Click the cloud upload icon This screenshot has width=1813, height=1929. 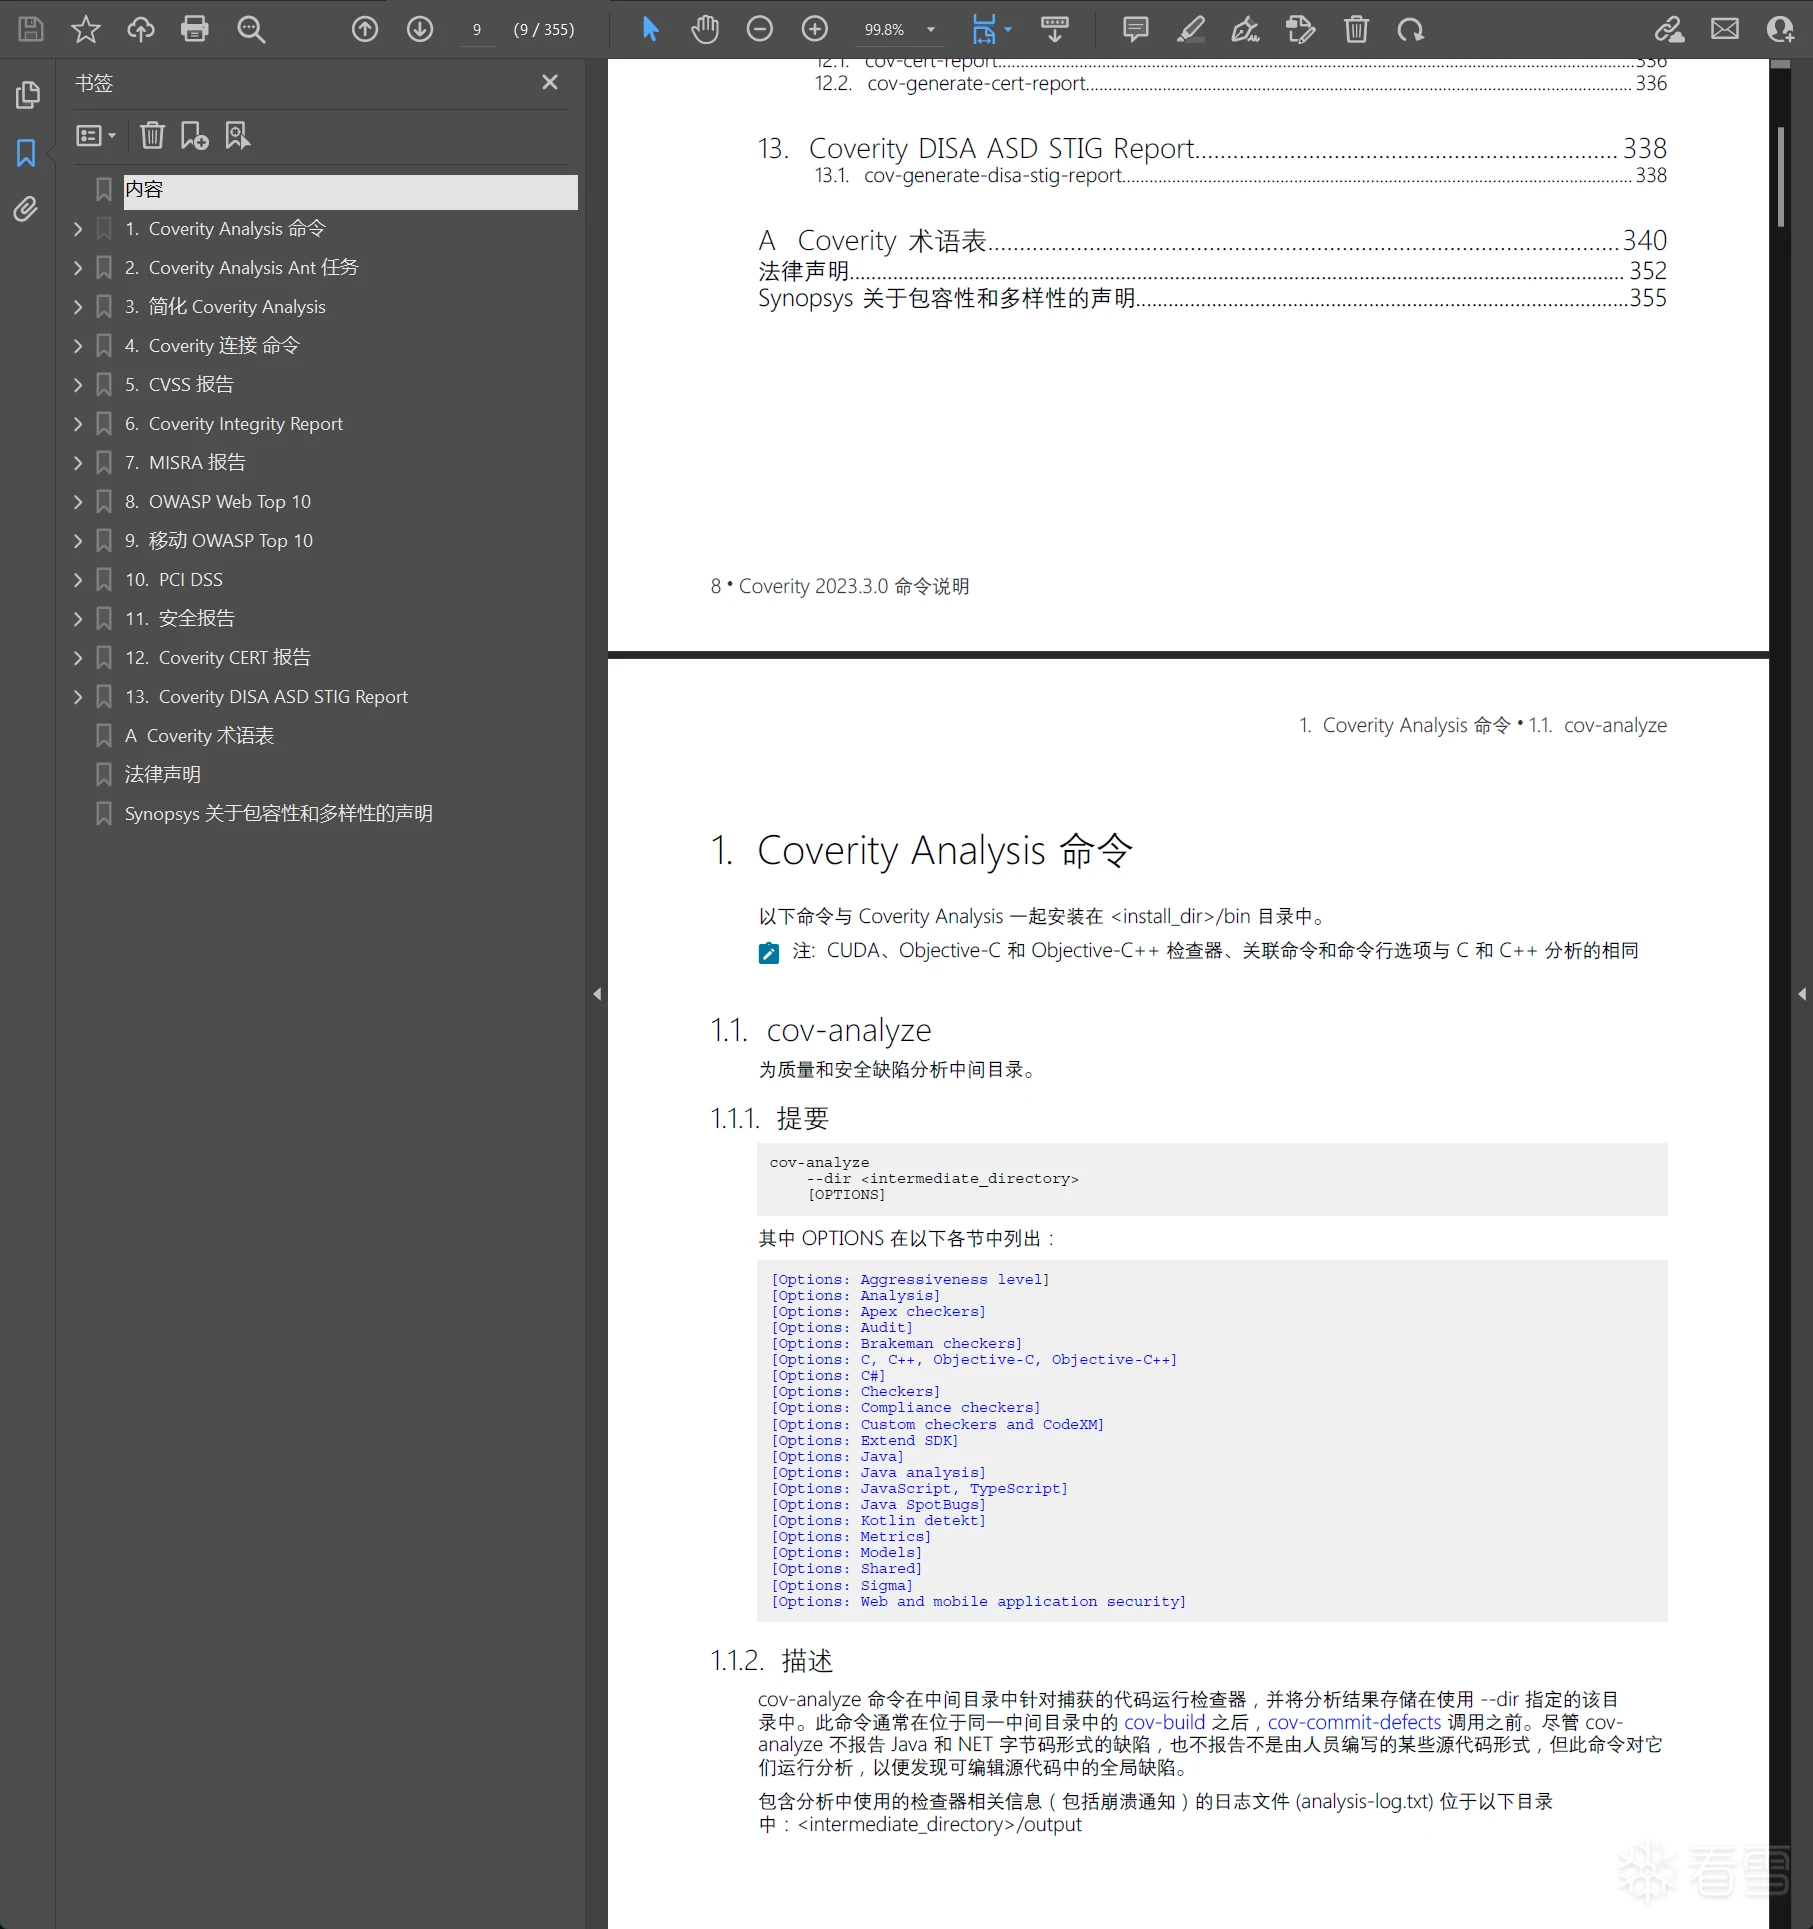(x=141, y=29)
